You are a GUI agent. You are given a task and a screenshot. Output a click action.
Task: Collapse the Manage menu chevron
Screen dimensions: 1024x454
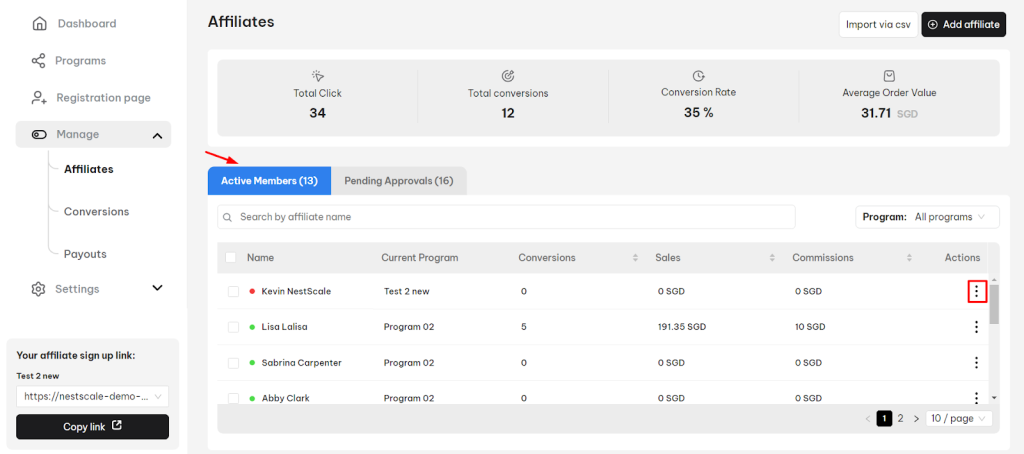pos(157,135)
